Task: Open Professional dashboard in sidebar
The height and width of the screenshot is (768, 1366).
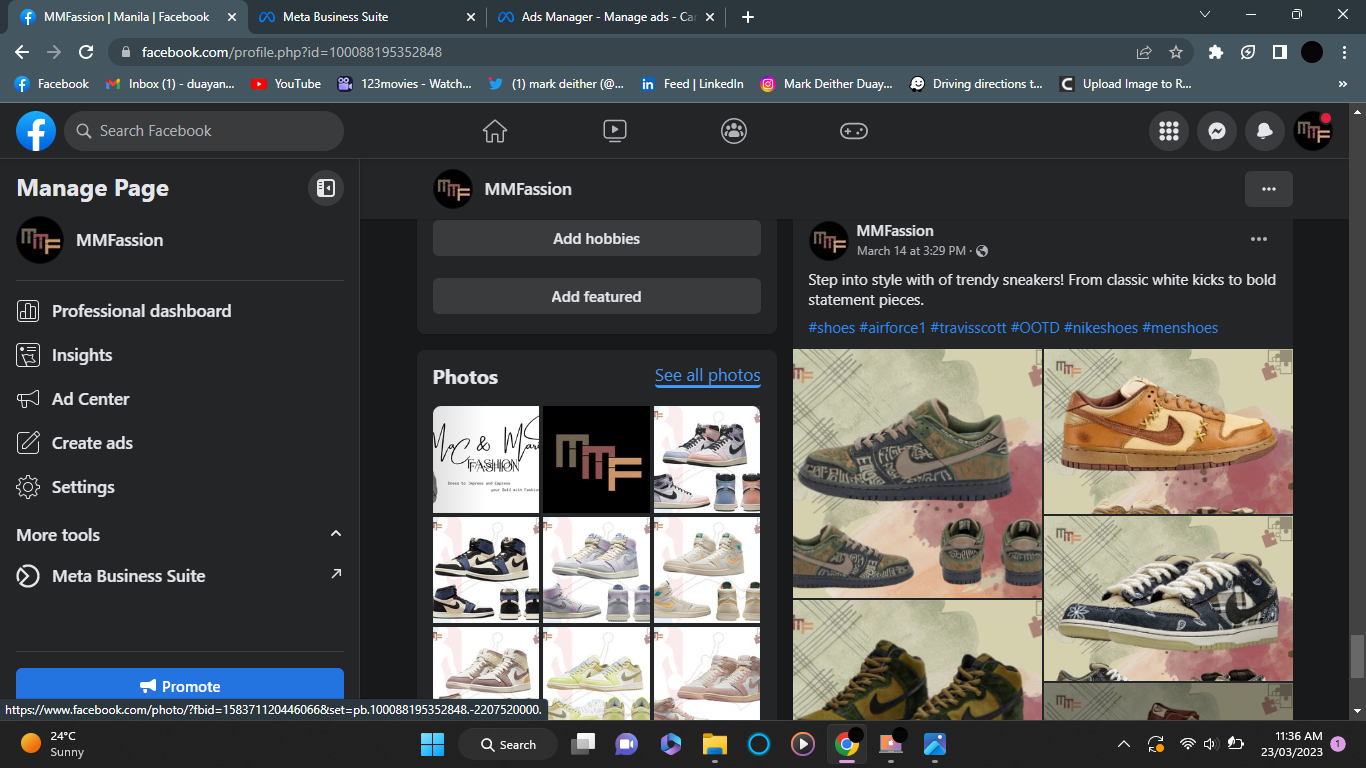Action: point(180,311)
